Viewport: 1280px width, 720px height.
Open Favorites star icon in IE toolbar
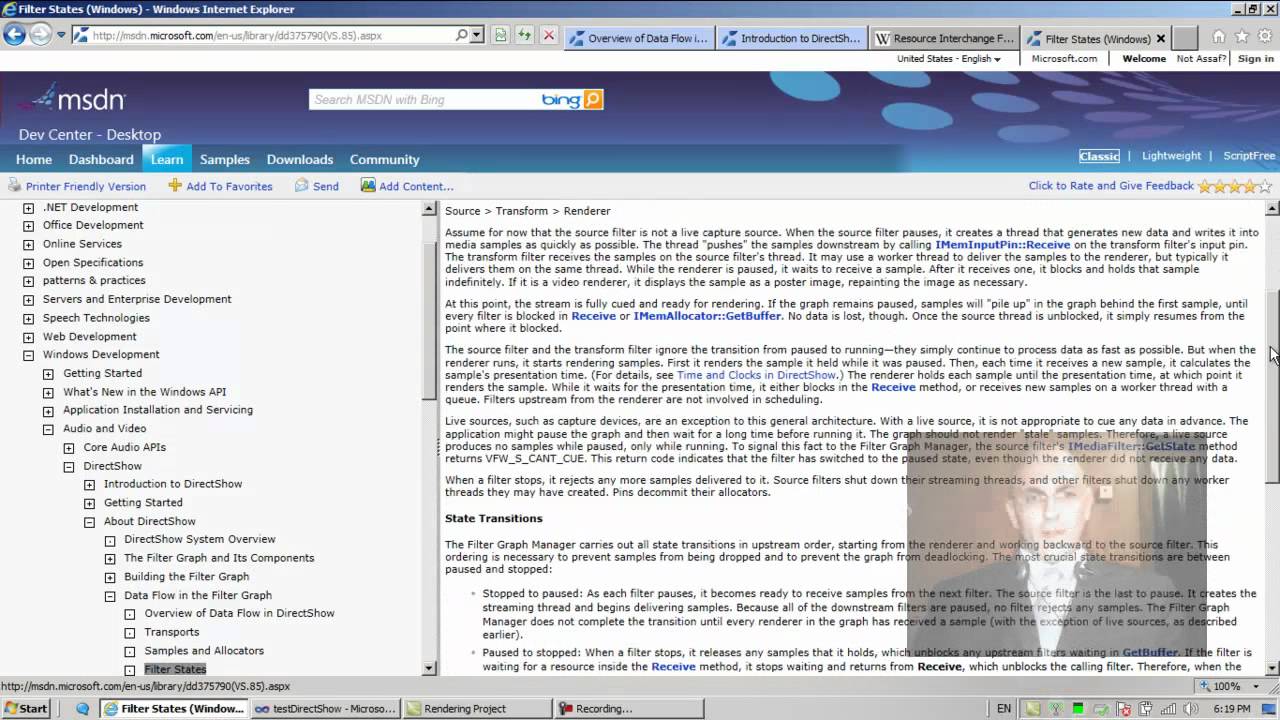click(1241, 37)
